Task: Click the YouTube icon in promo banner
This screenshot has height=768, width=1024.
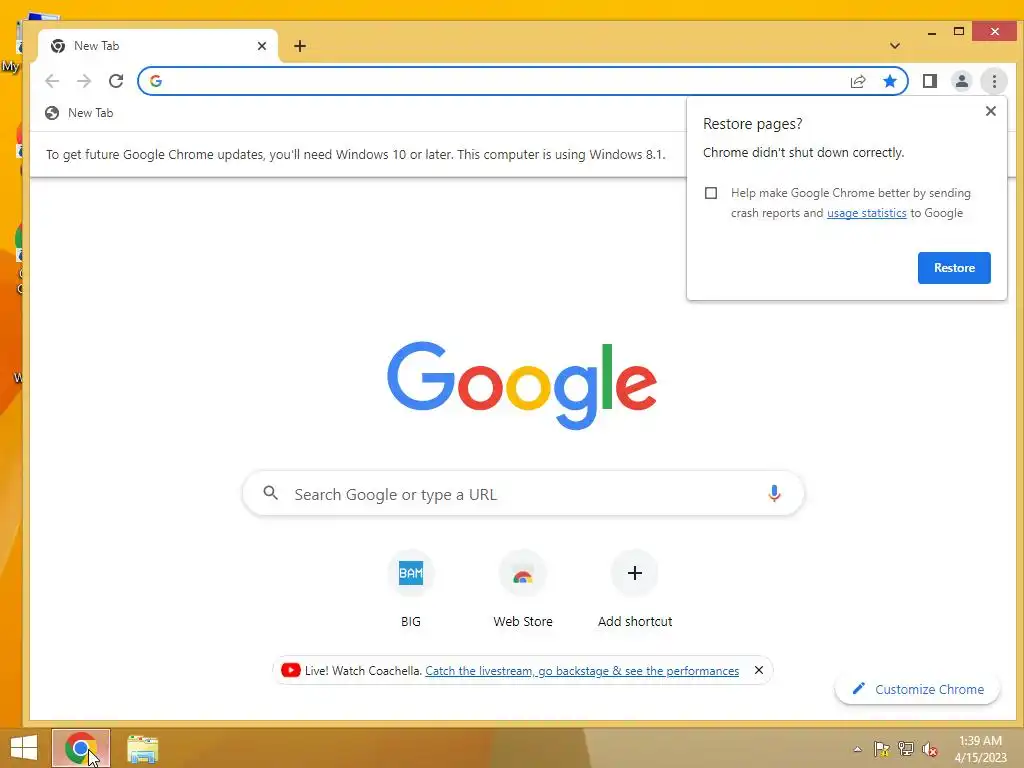Action: pos(291,671)
